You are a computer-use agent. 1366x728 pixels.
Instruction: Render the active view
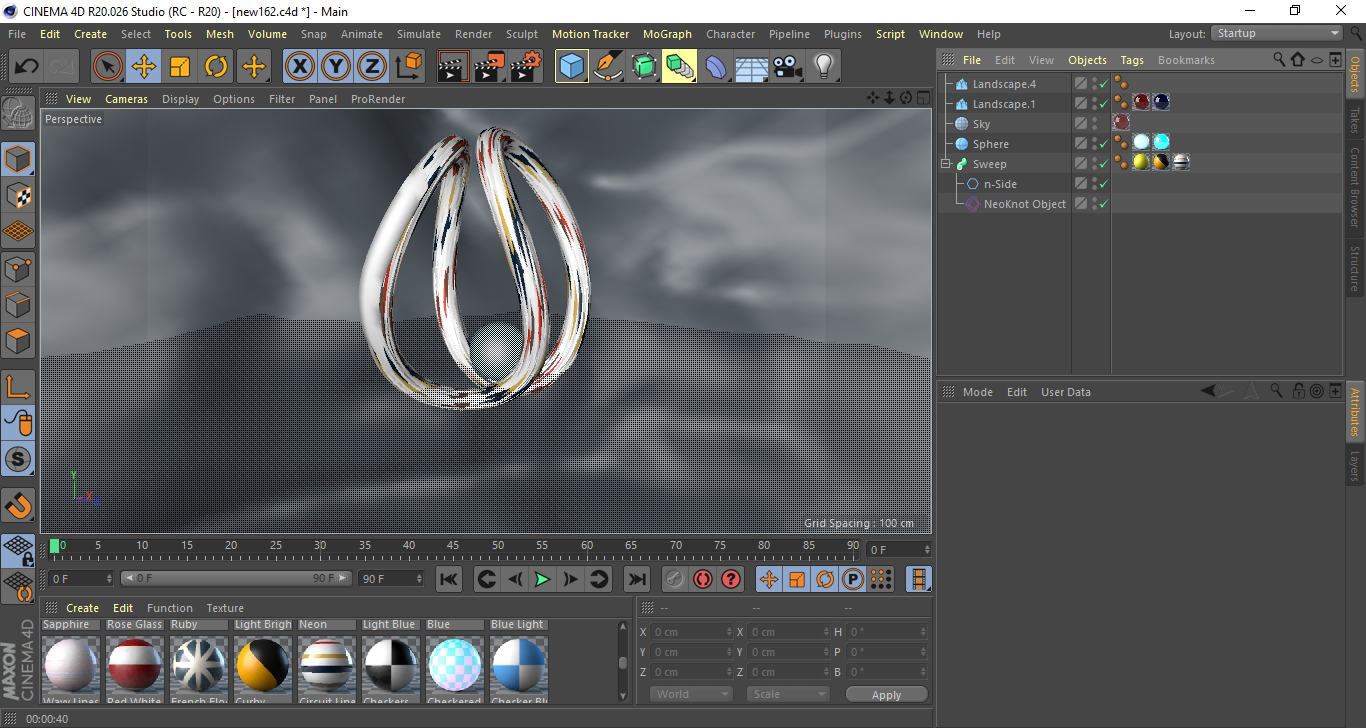(x=454, y=67)
